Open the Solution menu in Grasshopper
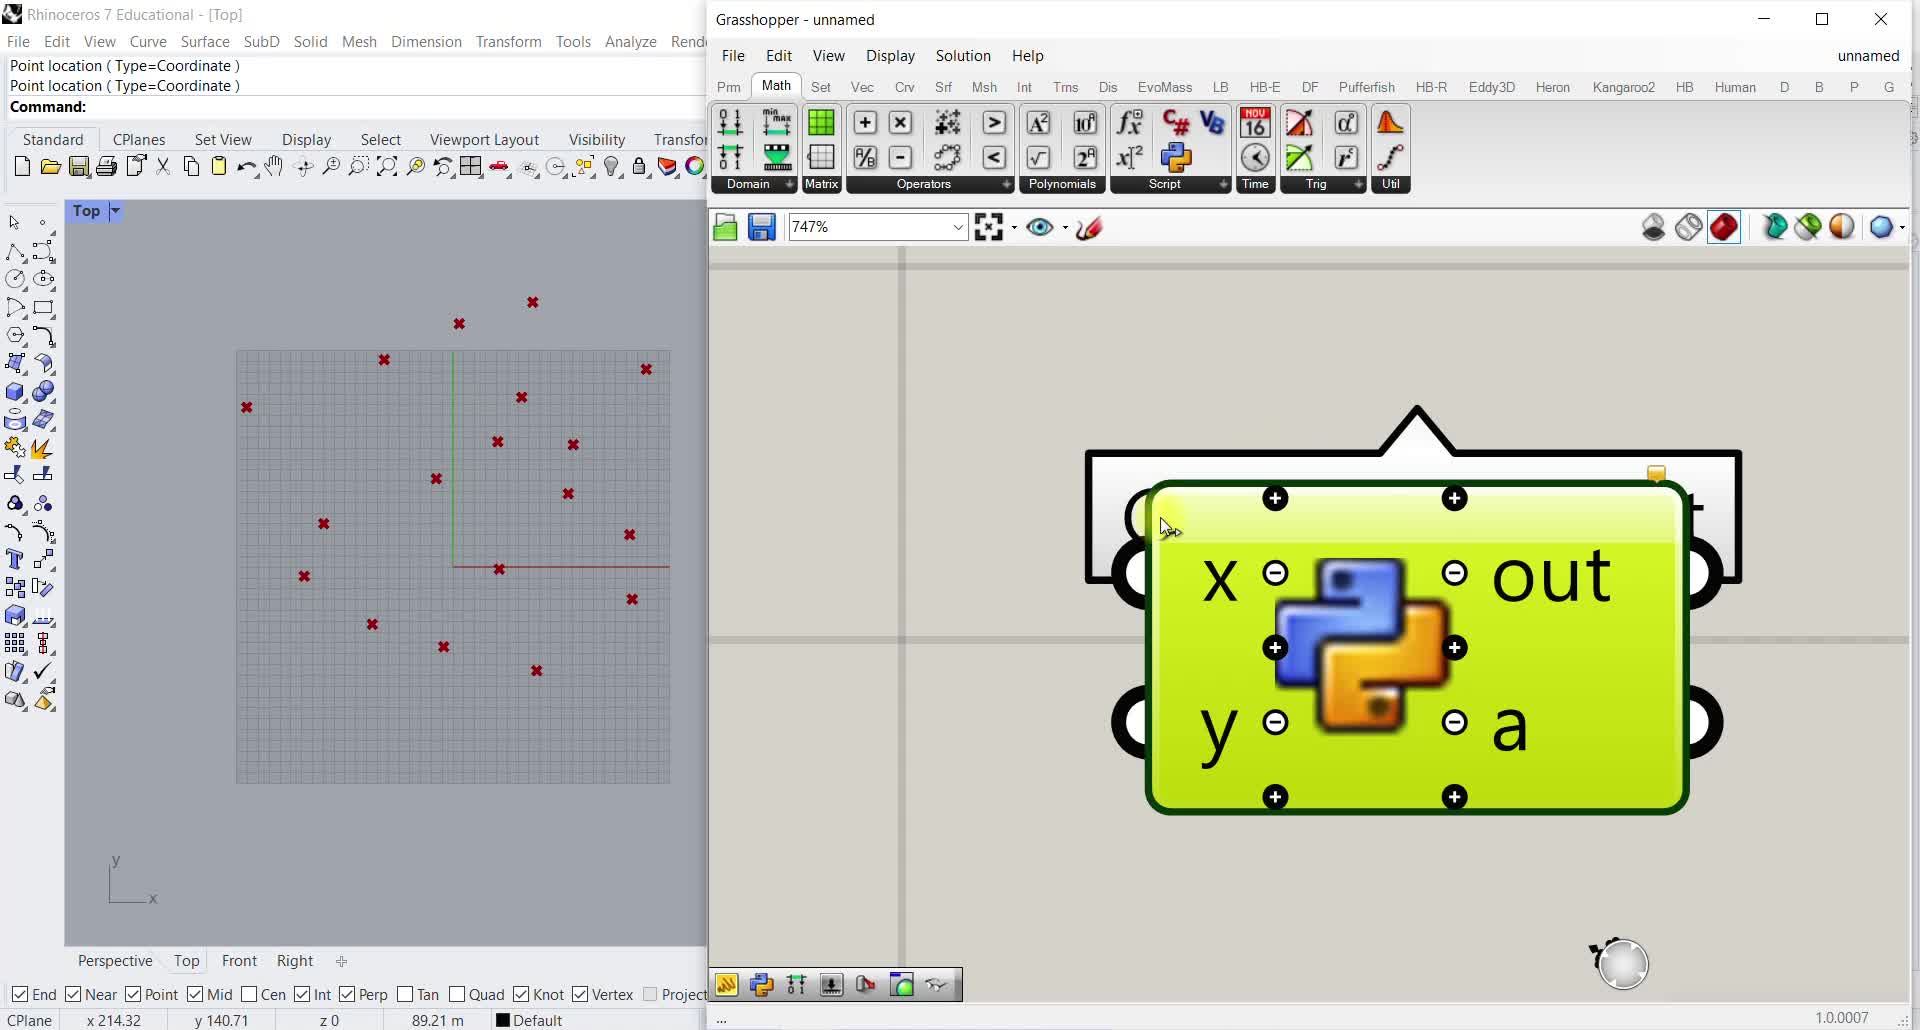This screenshot has height=1030, width=1920. (963, 56)
